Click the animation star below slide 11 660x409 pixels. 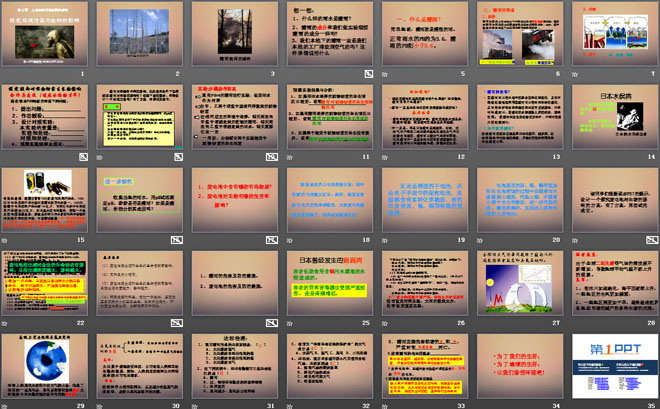point(290,157)
